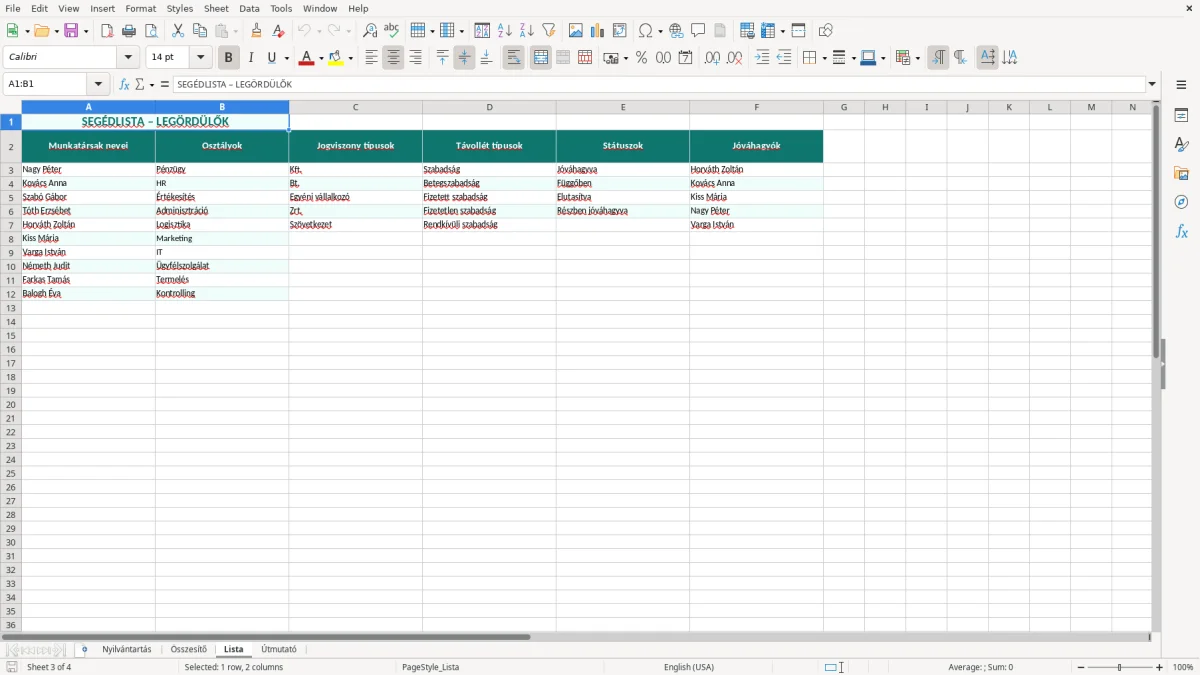The image size is (1200, 675).
Task: Insert a hyperlink using the toolbar icon
Action: point(677,31)
